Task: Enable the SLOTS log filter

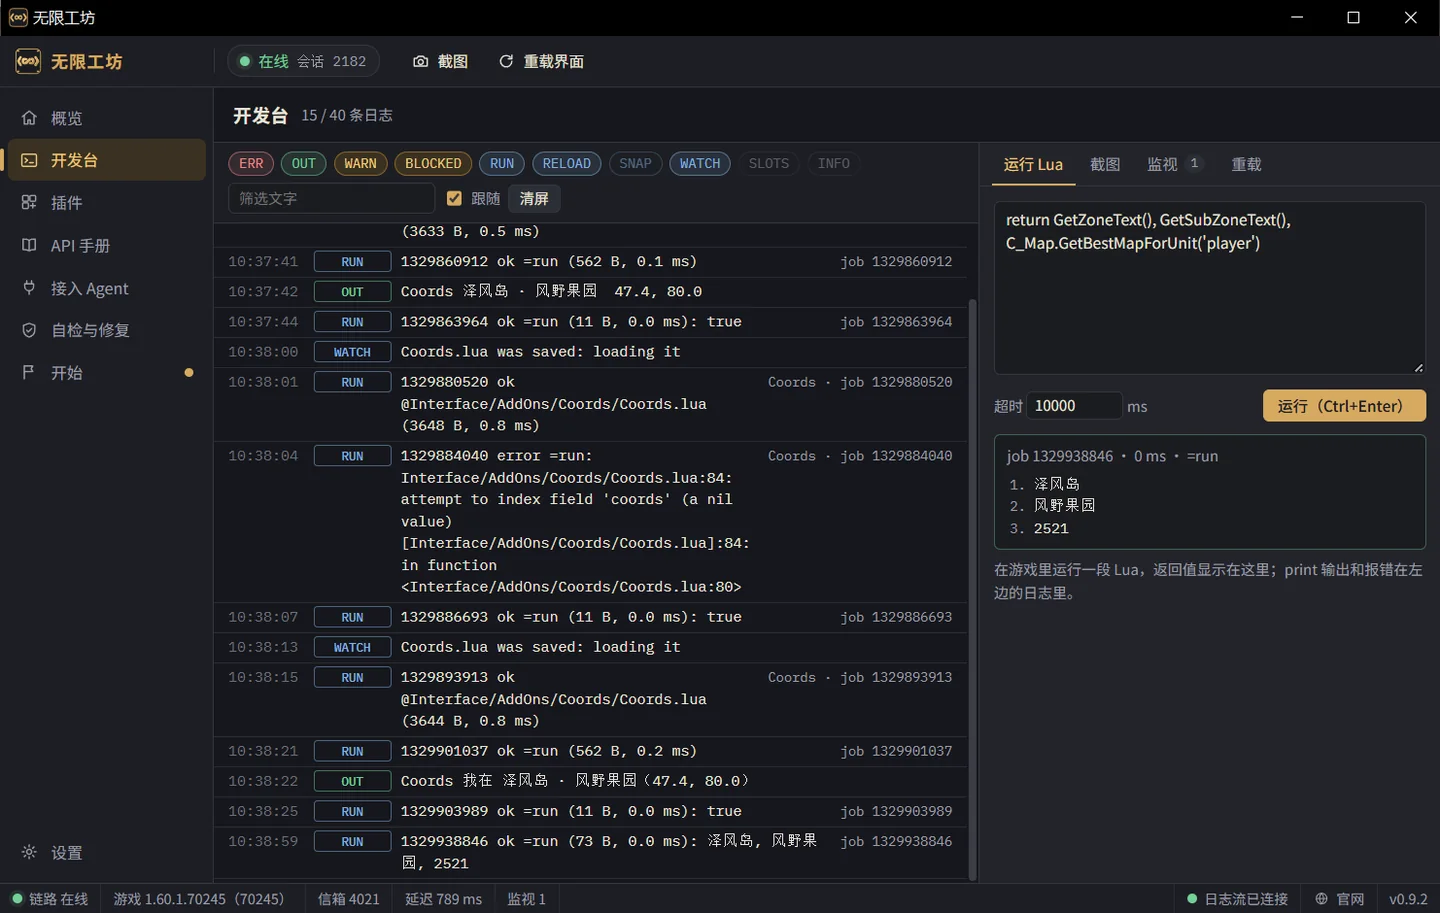Action: point(769,164)
